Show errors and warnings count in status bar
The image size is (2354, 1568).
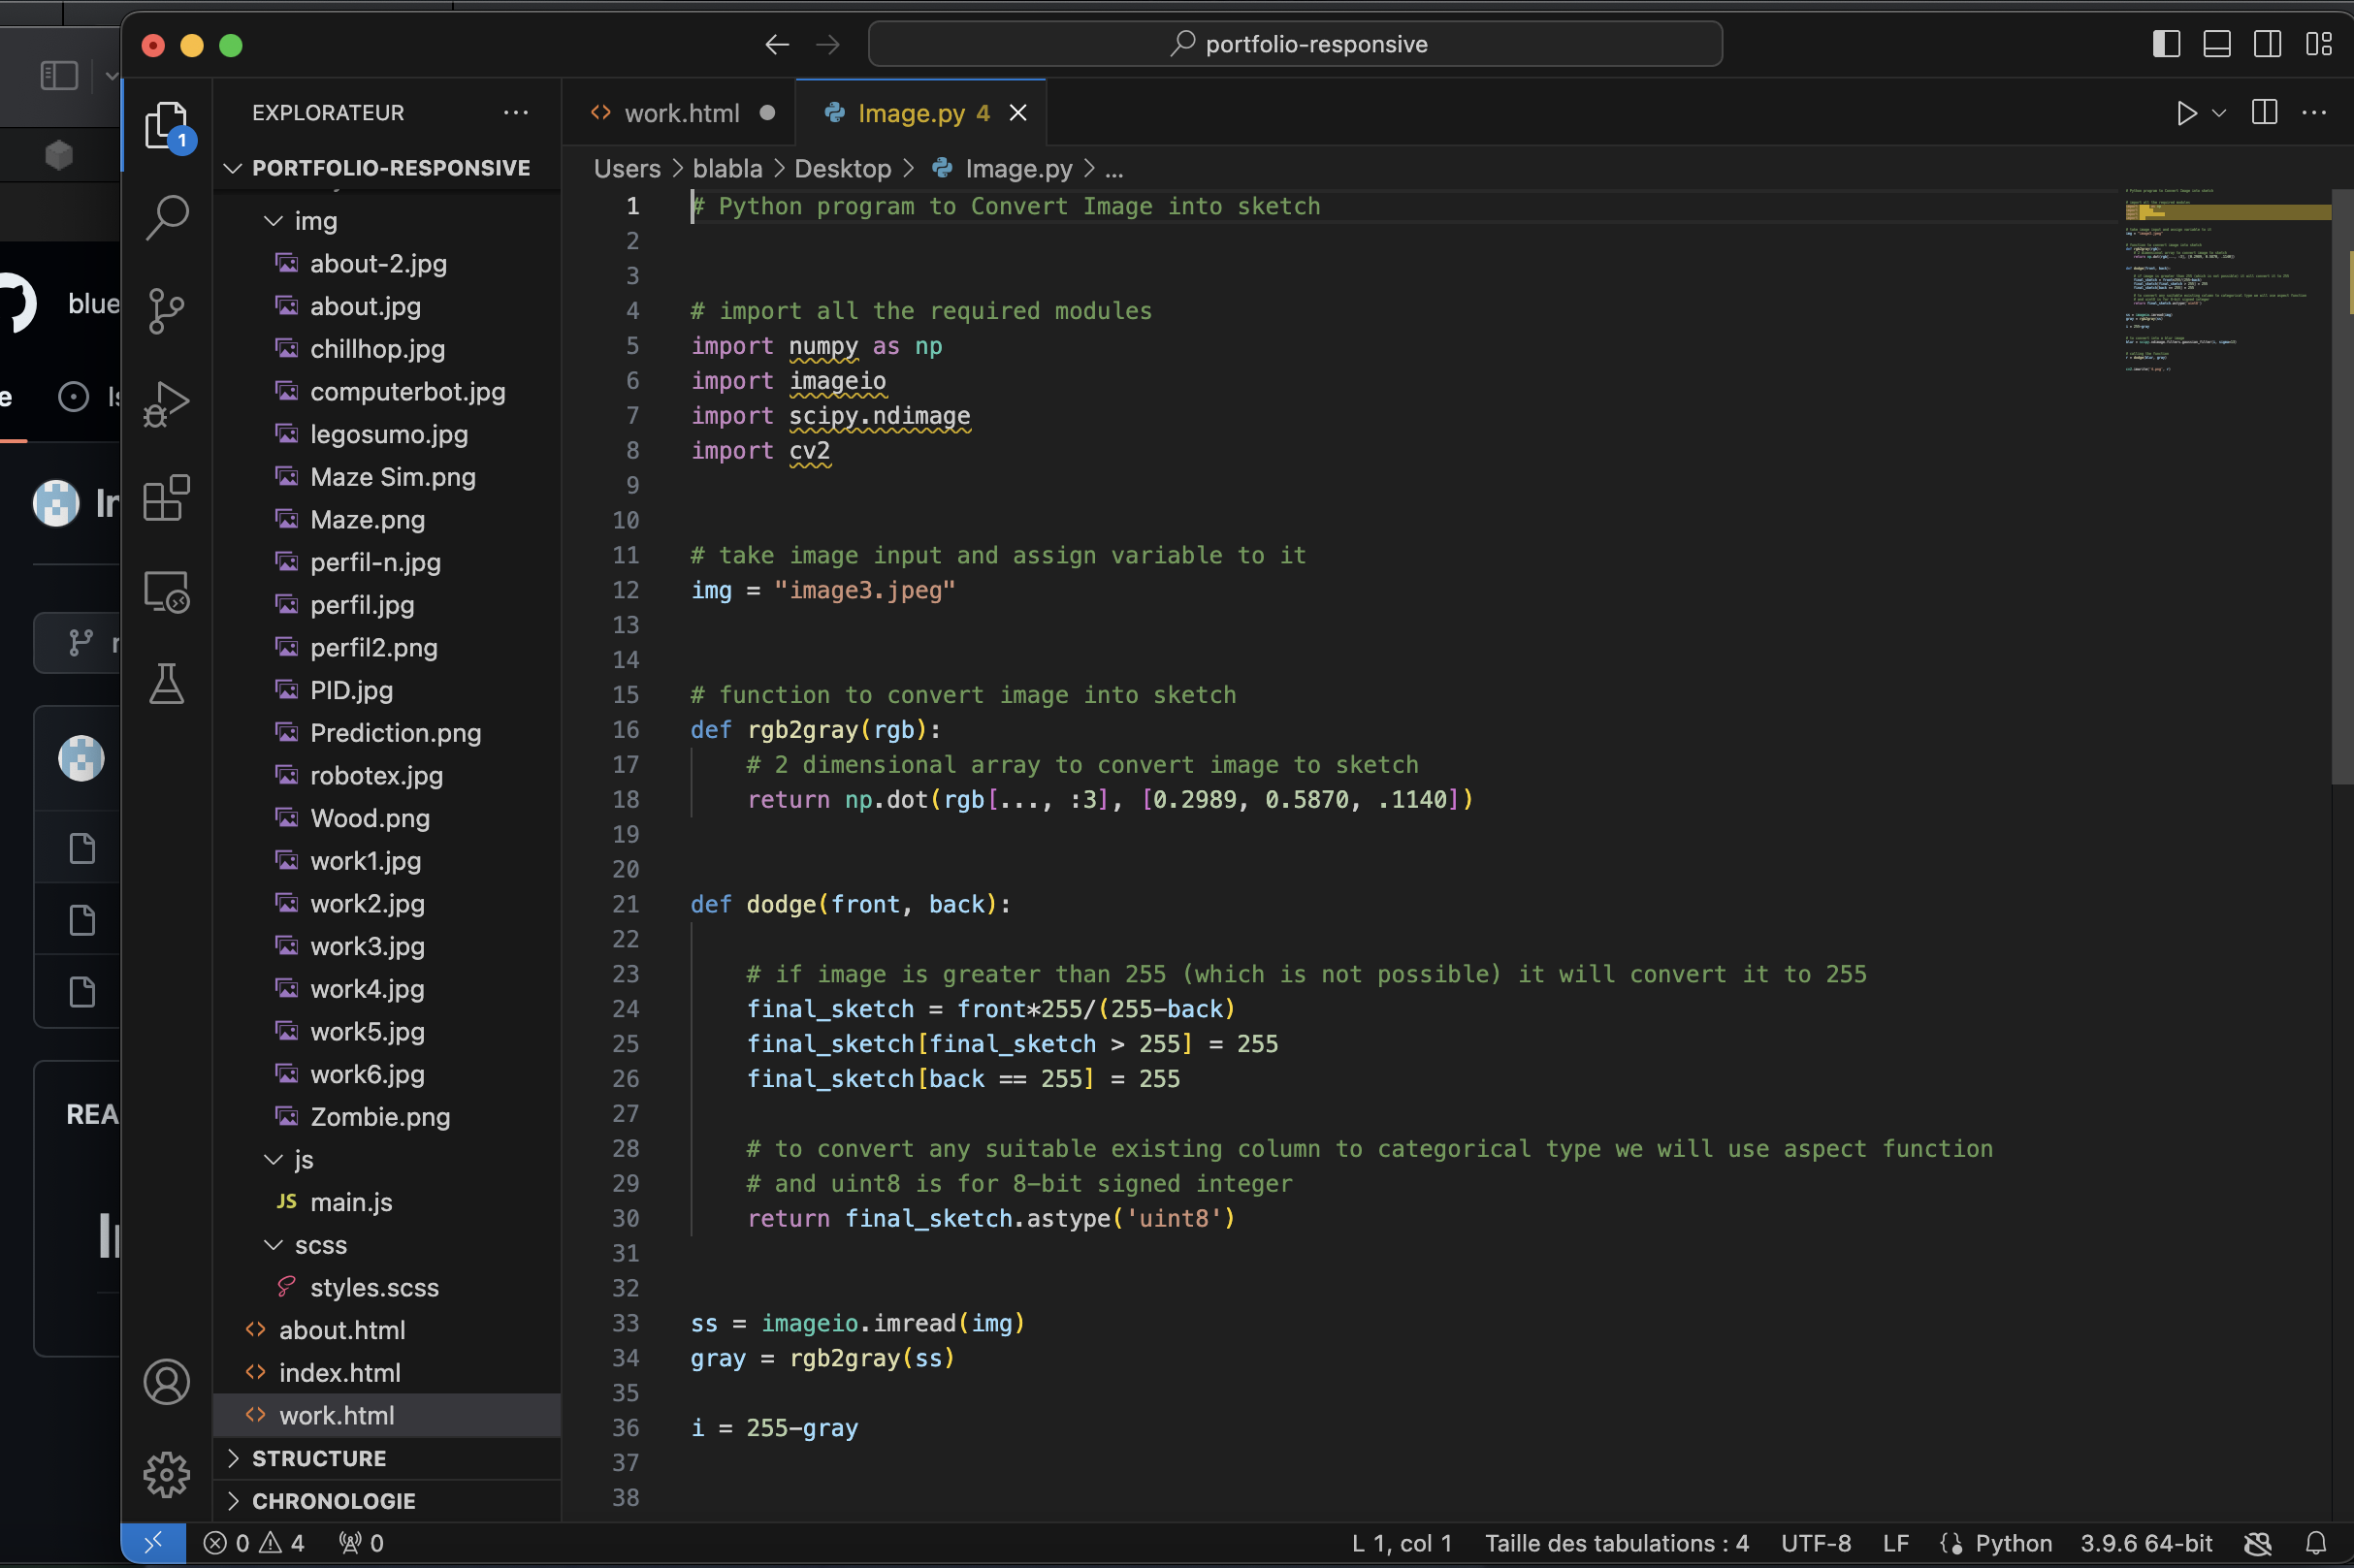coord(254,1543)
